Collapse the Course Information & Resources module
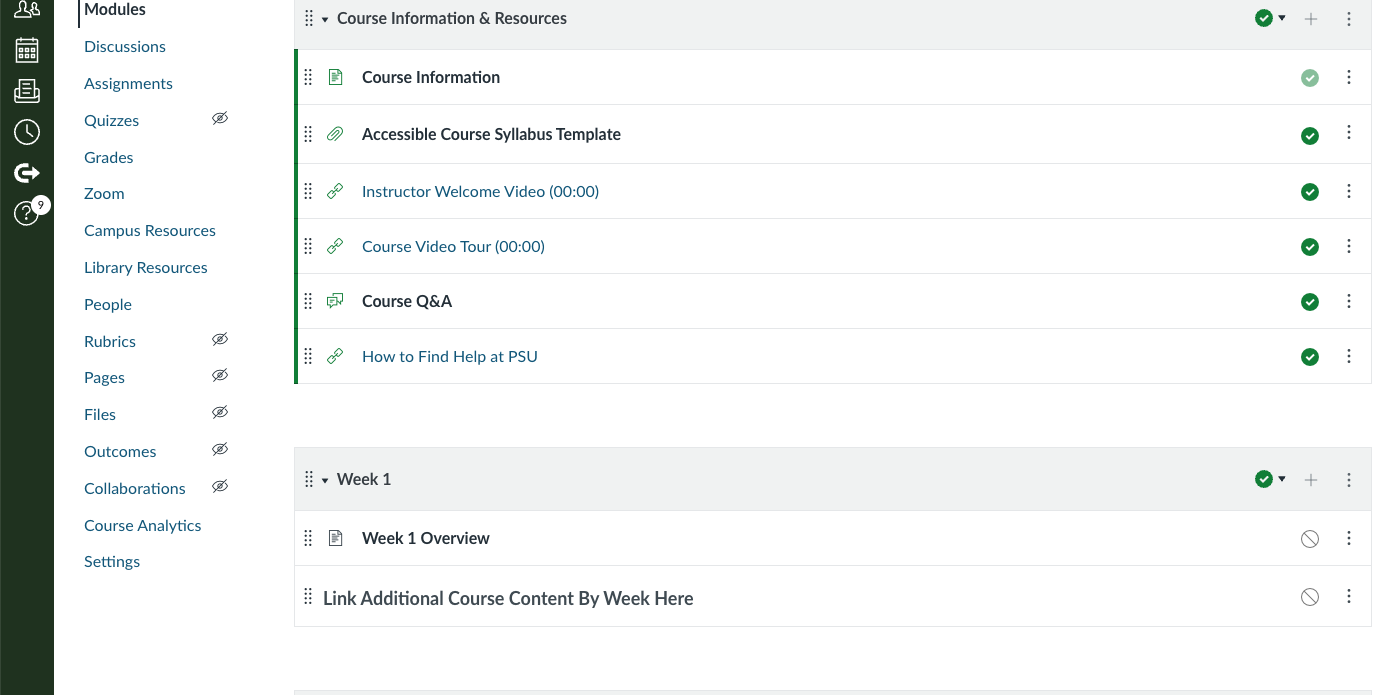1391x695 pixels. pos(325,20)
